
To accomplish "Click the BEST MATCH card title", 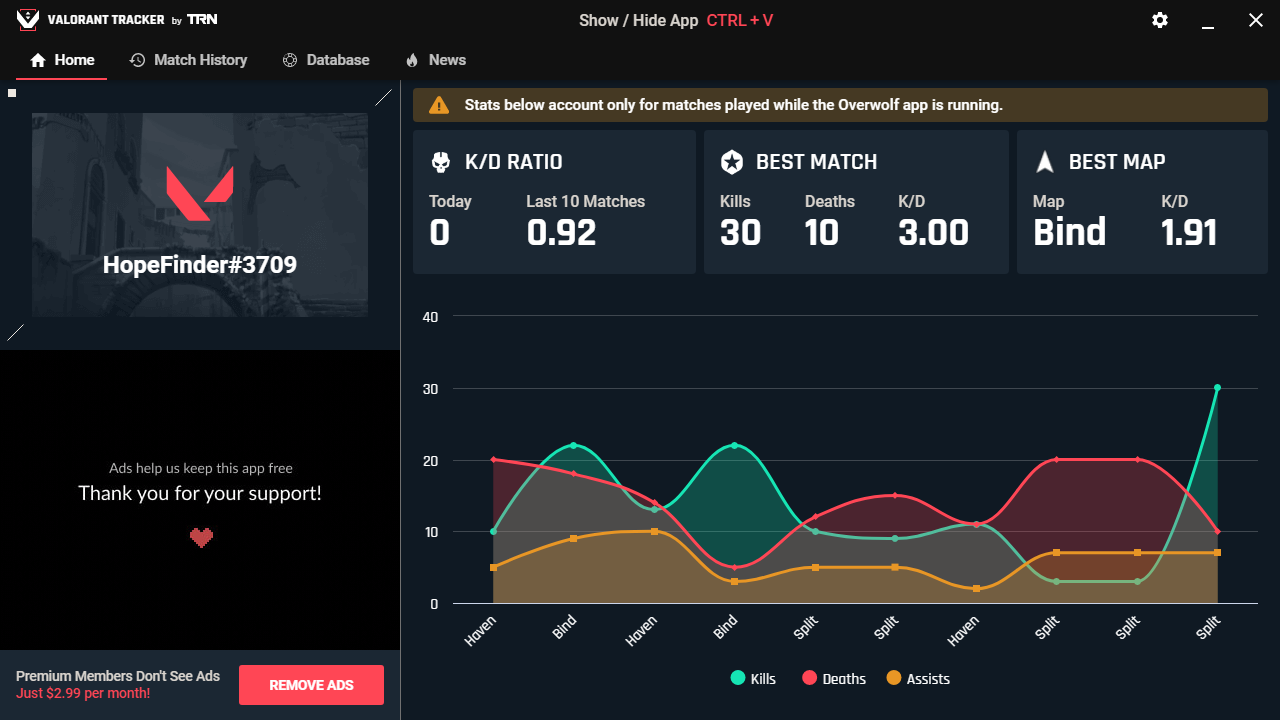I will point(816,162).
